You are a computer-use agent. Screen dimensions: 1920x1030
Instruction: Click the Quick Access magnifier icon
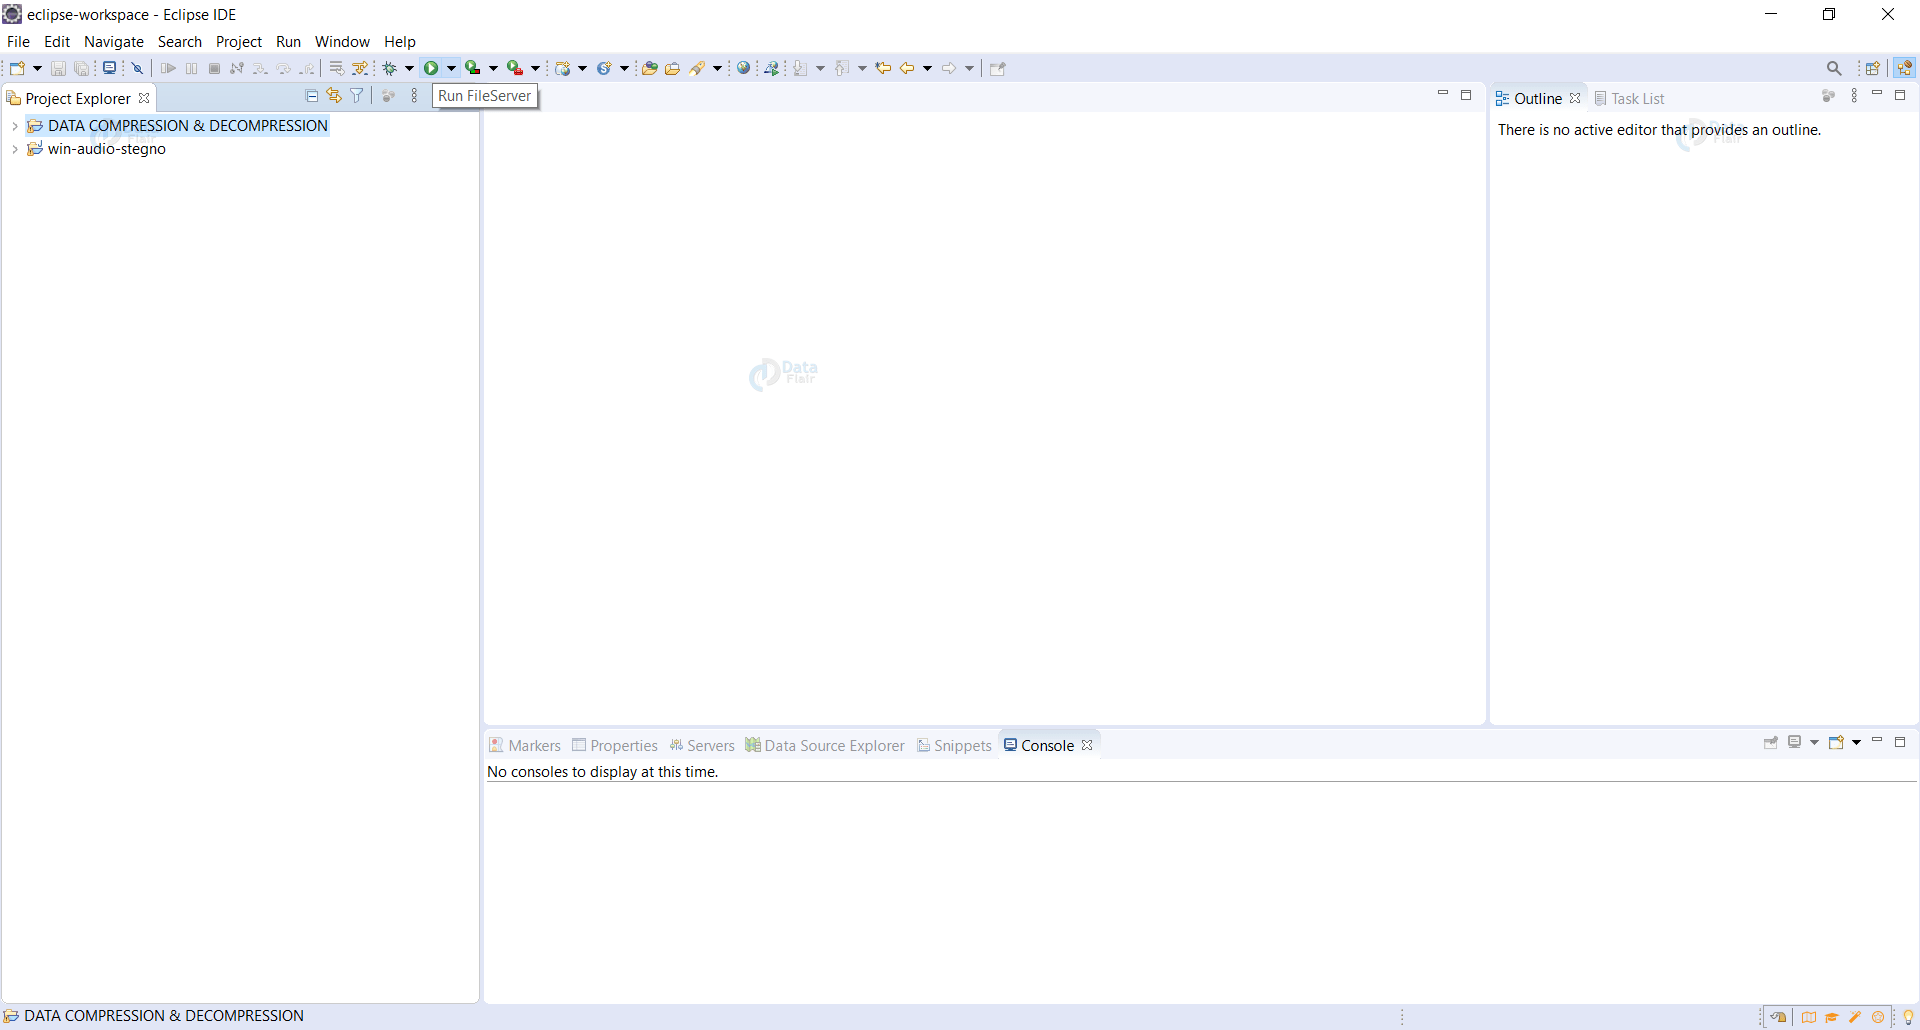point(1834,68)
